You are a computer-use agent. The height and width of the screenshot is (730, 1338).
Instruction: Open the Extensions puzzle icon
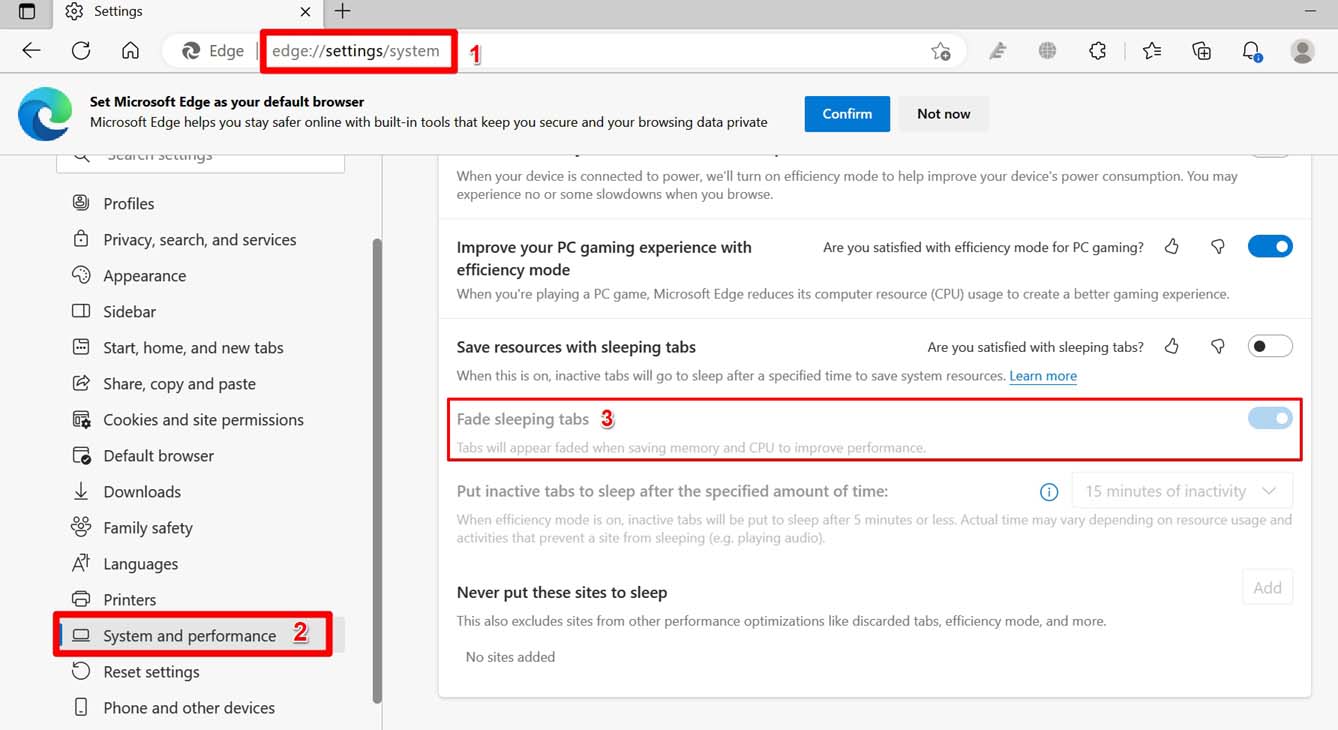point(1097,50)
